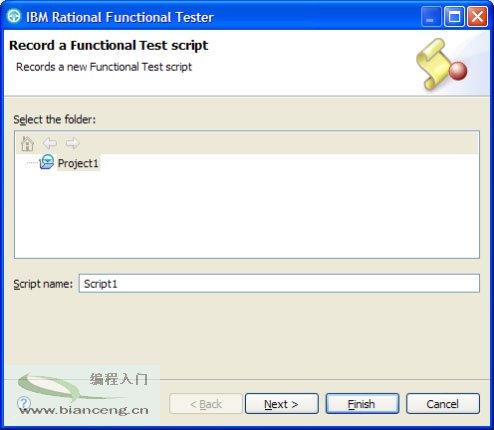The image size is (494, 430).
Task: Go to the home folder icon
Action: click(27, 144)
